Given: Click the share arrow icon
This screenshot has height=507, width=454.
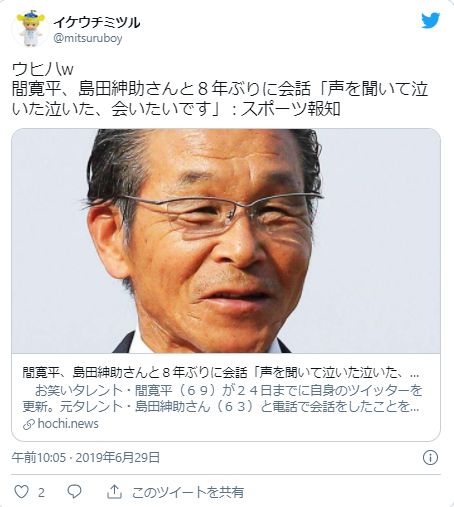Looking at the screenshot, I should click(x=114, y=492).
